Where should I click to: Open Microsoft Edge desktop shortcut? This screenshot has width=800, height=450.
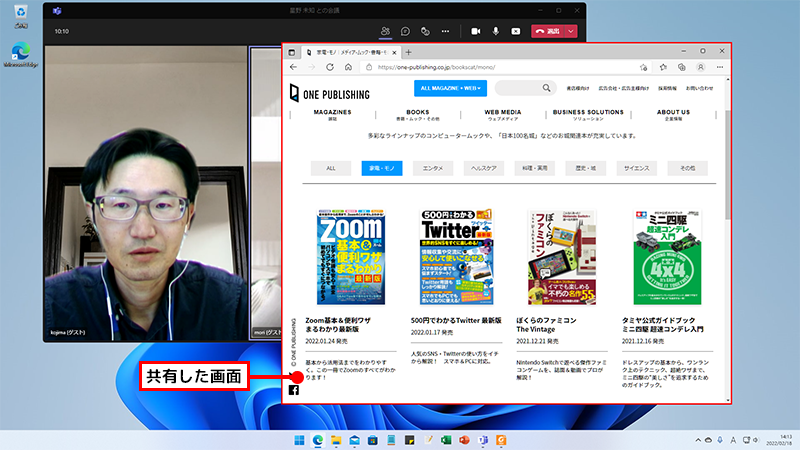tap(20, 55)
